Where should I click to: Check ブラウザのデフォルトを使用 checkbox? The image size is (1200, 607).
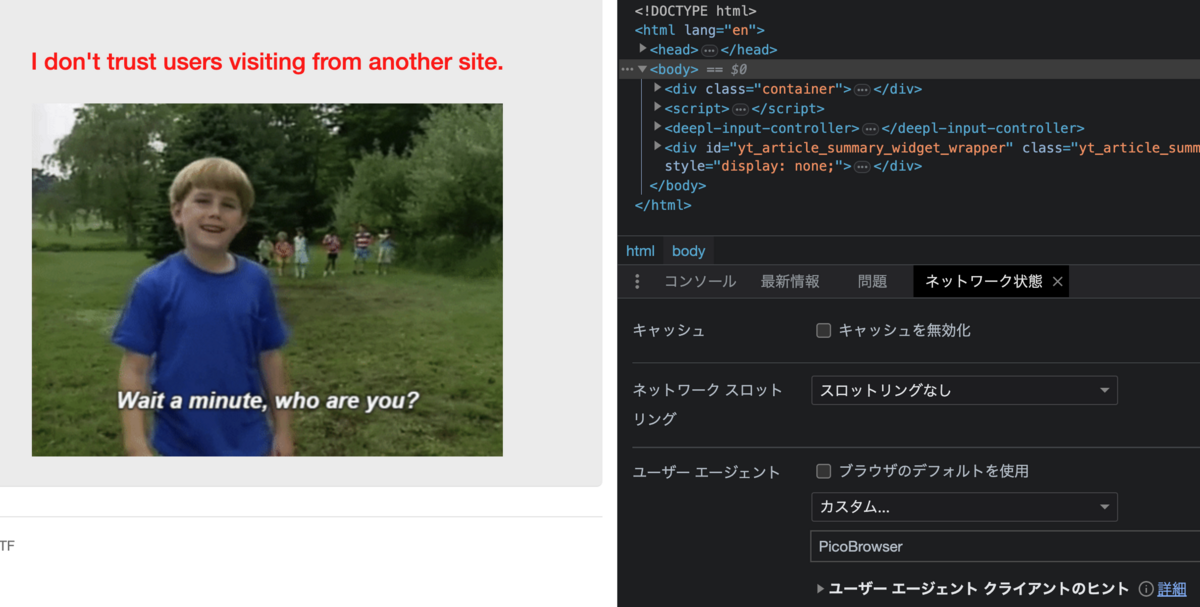pyautogui.click(x=824, y=470)
